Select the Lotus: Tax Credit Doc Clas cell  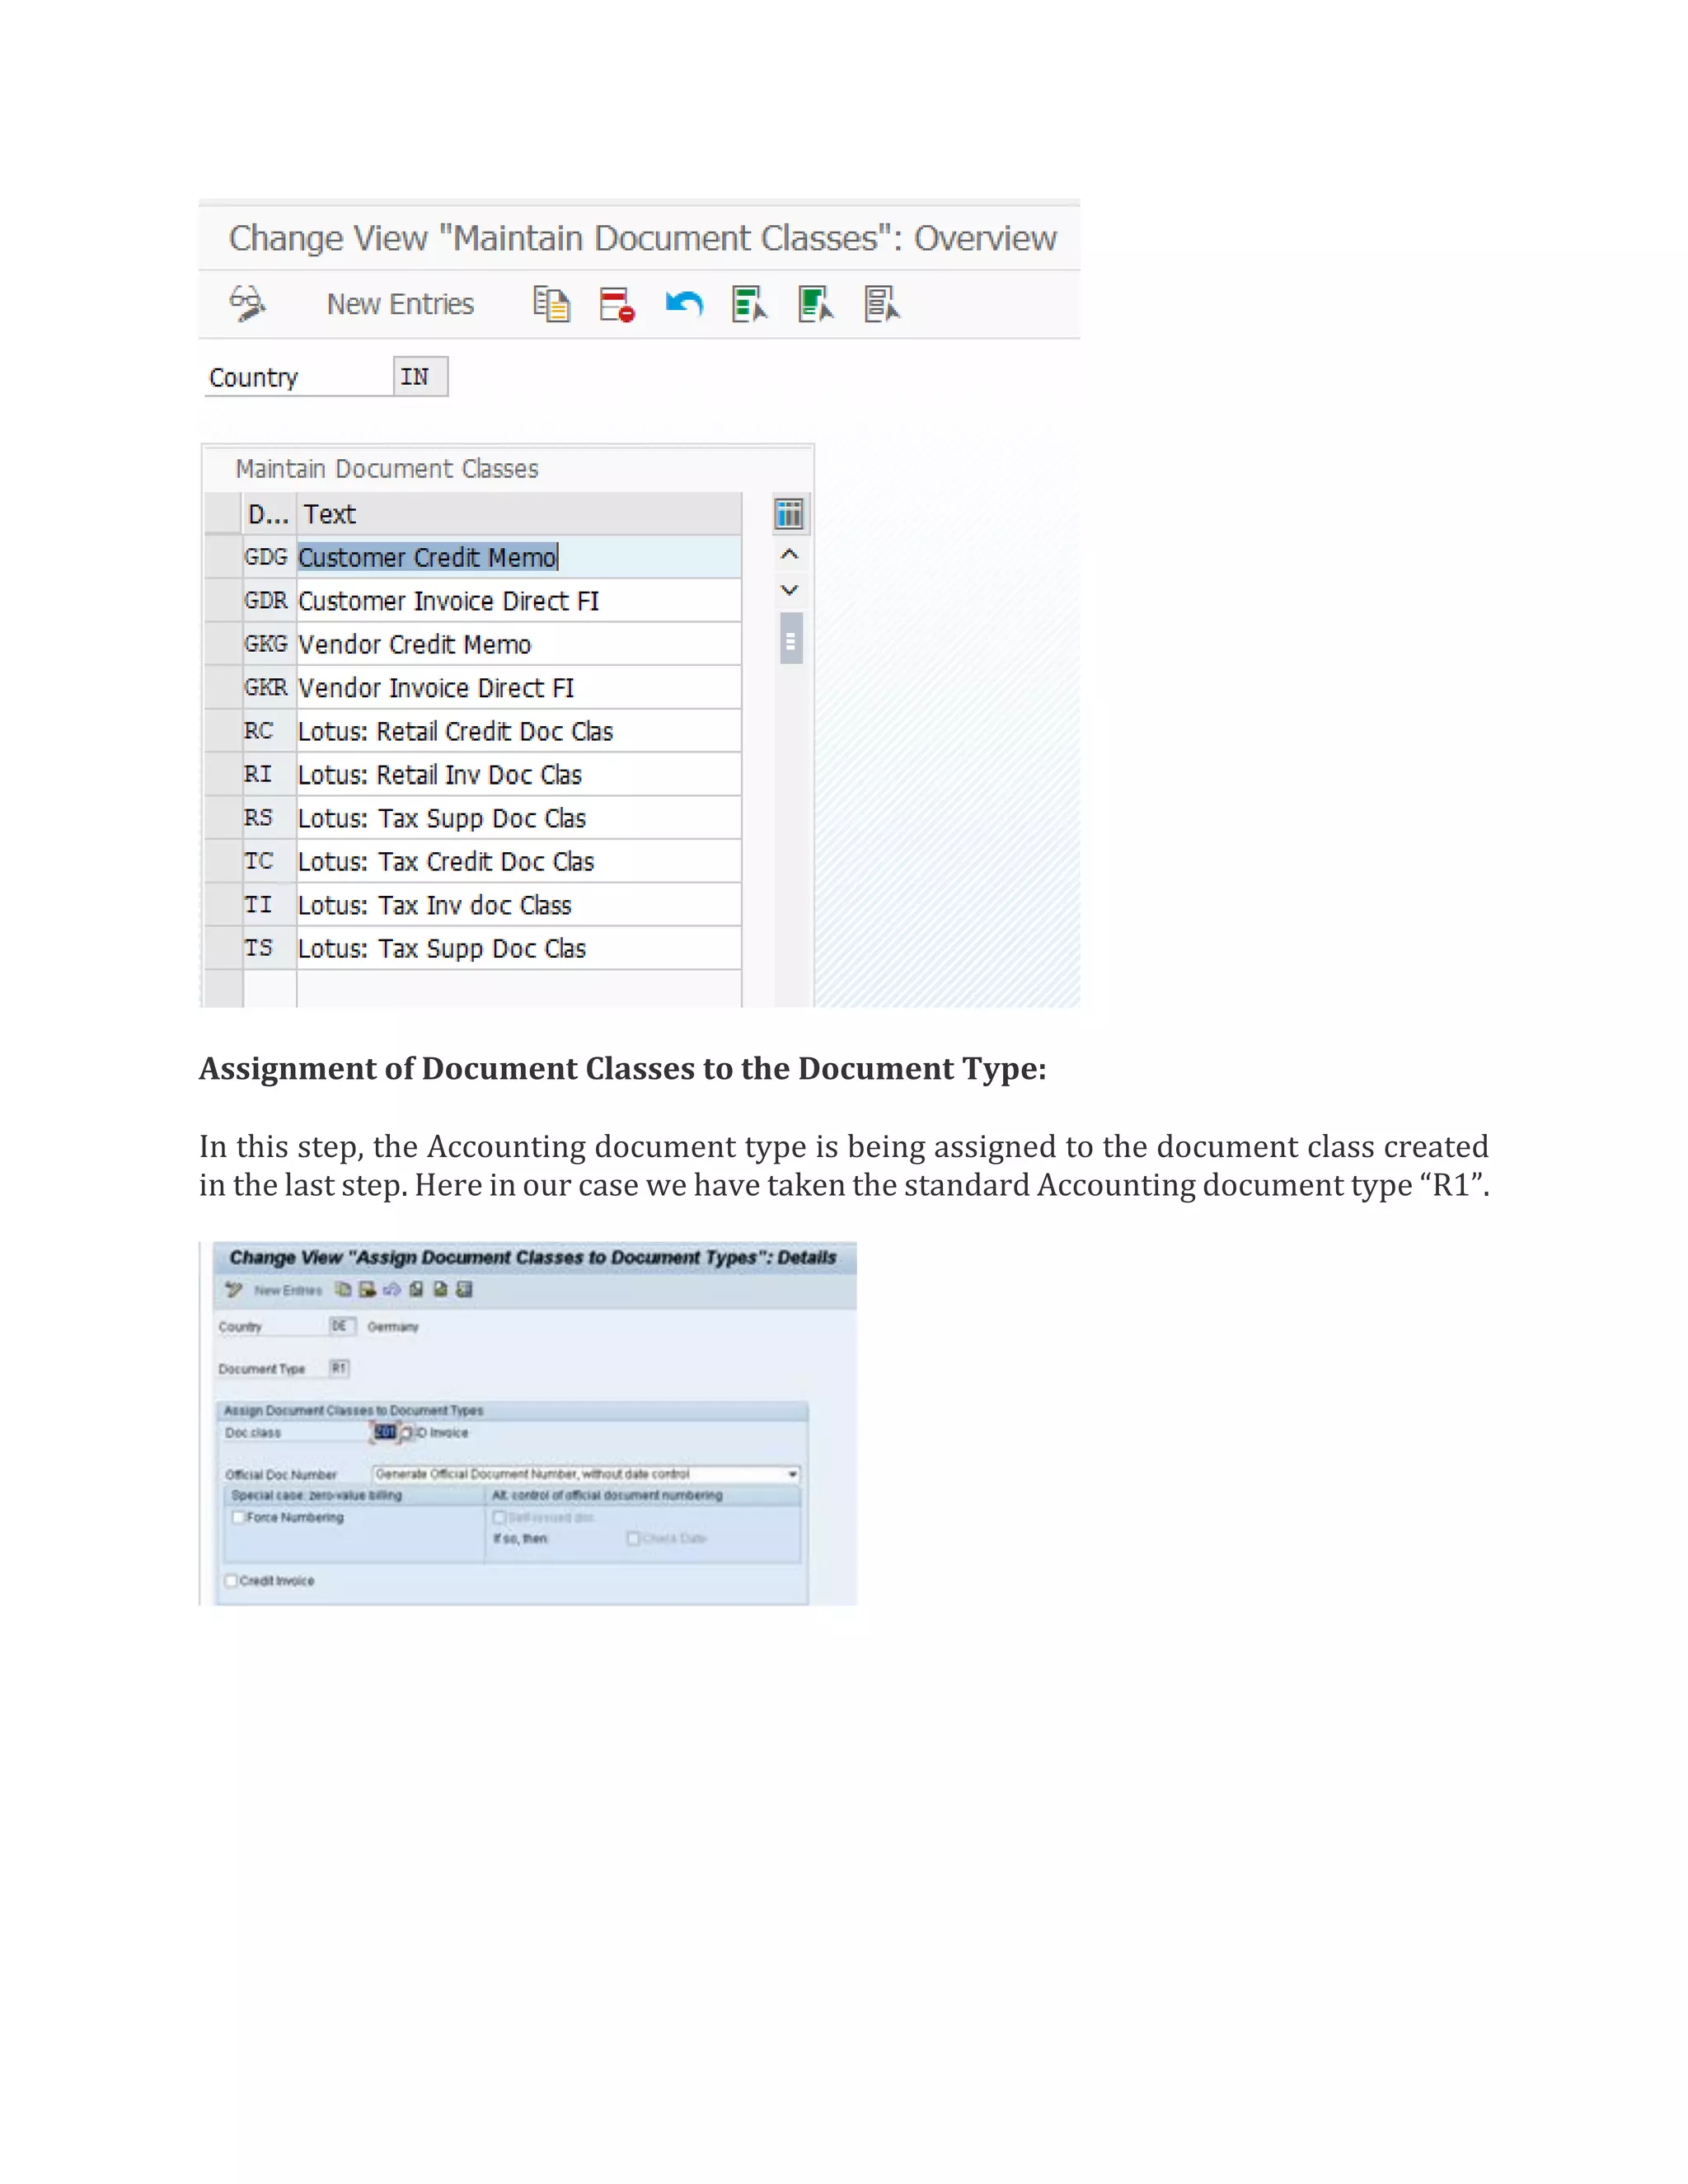click(x=519, y=861)
